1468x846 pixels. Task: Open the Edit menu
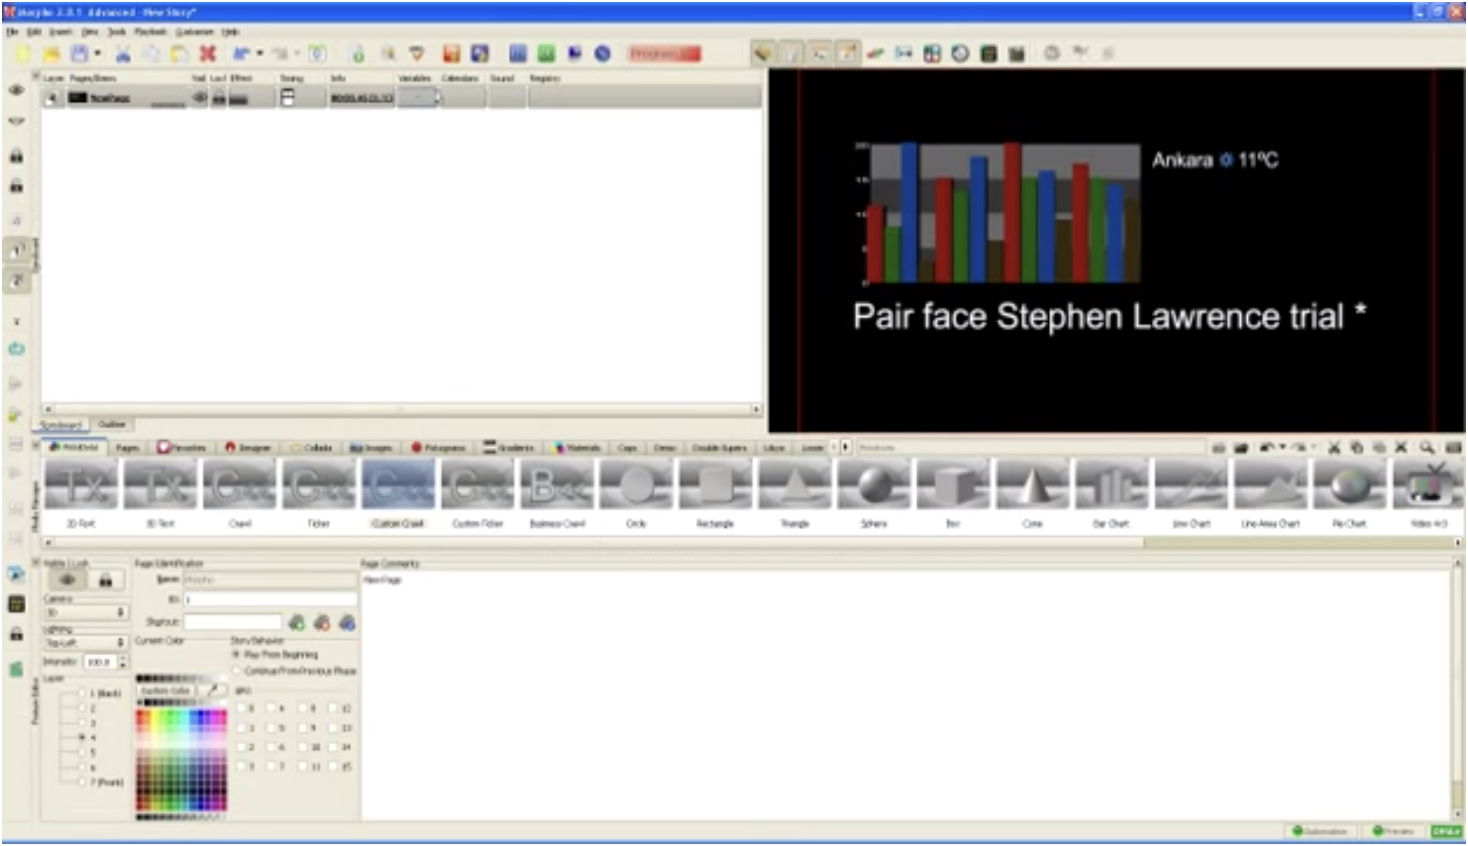pos(34,32)
